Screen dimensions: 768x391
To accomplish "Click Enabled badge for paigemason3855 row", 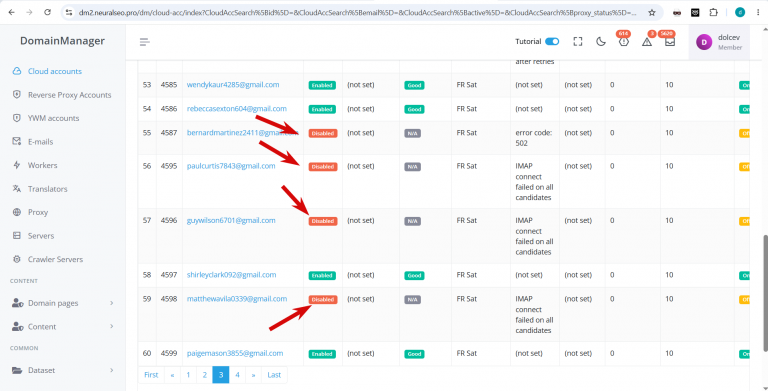I will pyautogui.click(x=322, y=354).
